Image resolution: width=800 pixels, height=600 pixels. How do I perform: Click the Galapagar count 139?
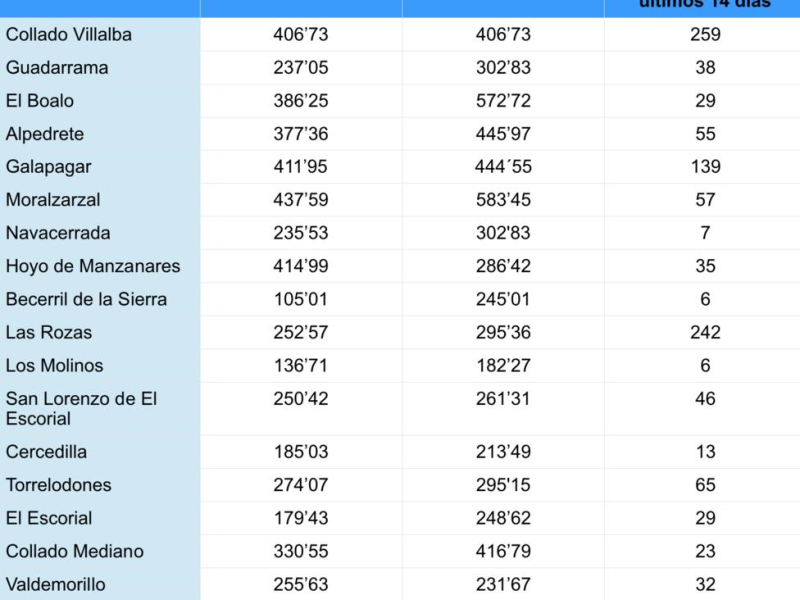pos(705,167)
